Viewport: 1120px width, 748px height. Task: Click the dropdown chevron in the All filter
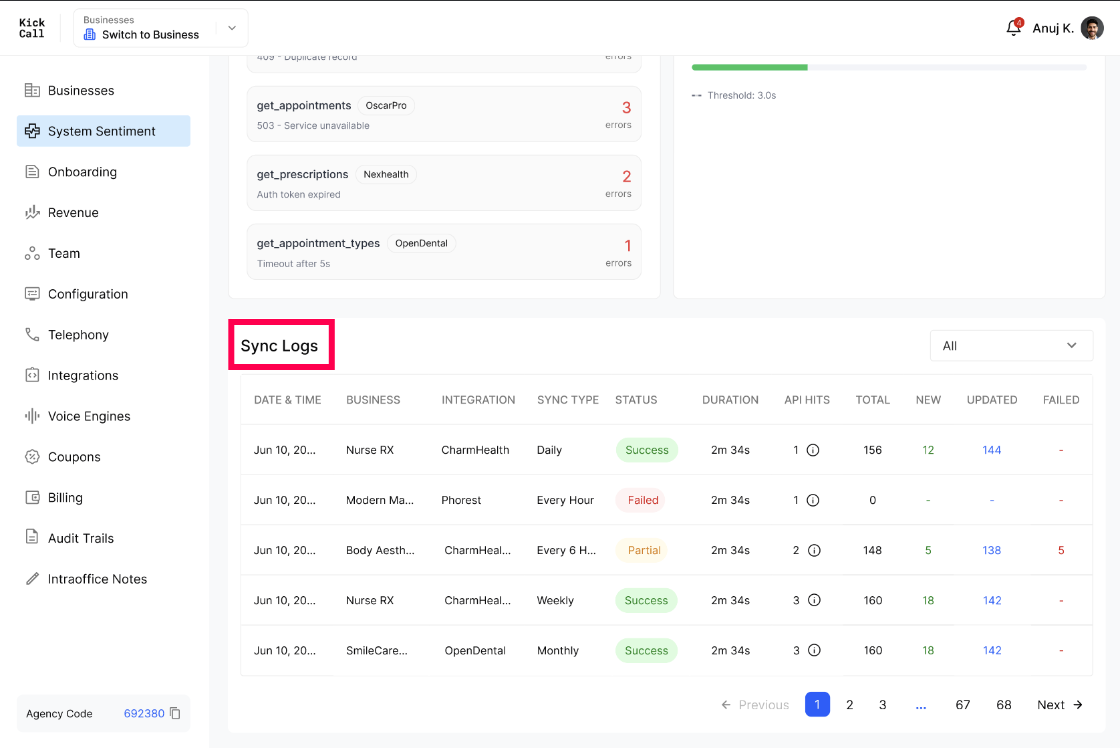click(x=1071, y=346)
